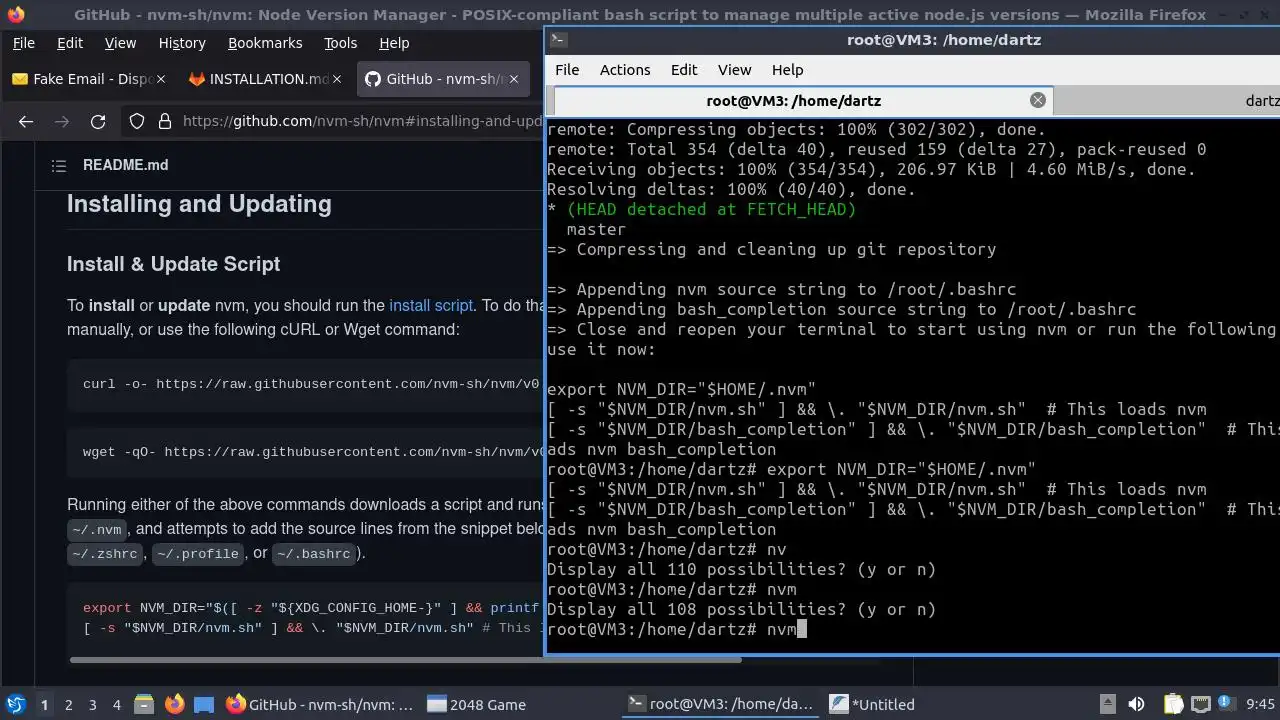
Task: Click the site security padlock icon
Action: click(164, 121)
